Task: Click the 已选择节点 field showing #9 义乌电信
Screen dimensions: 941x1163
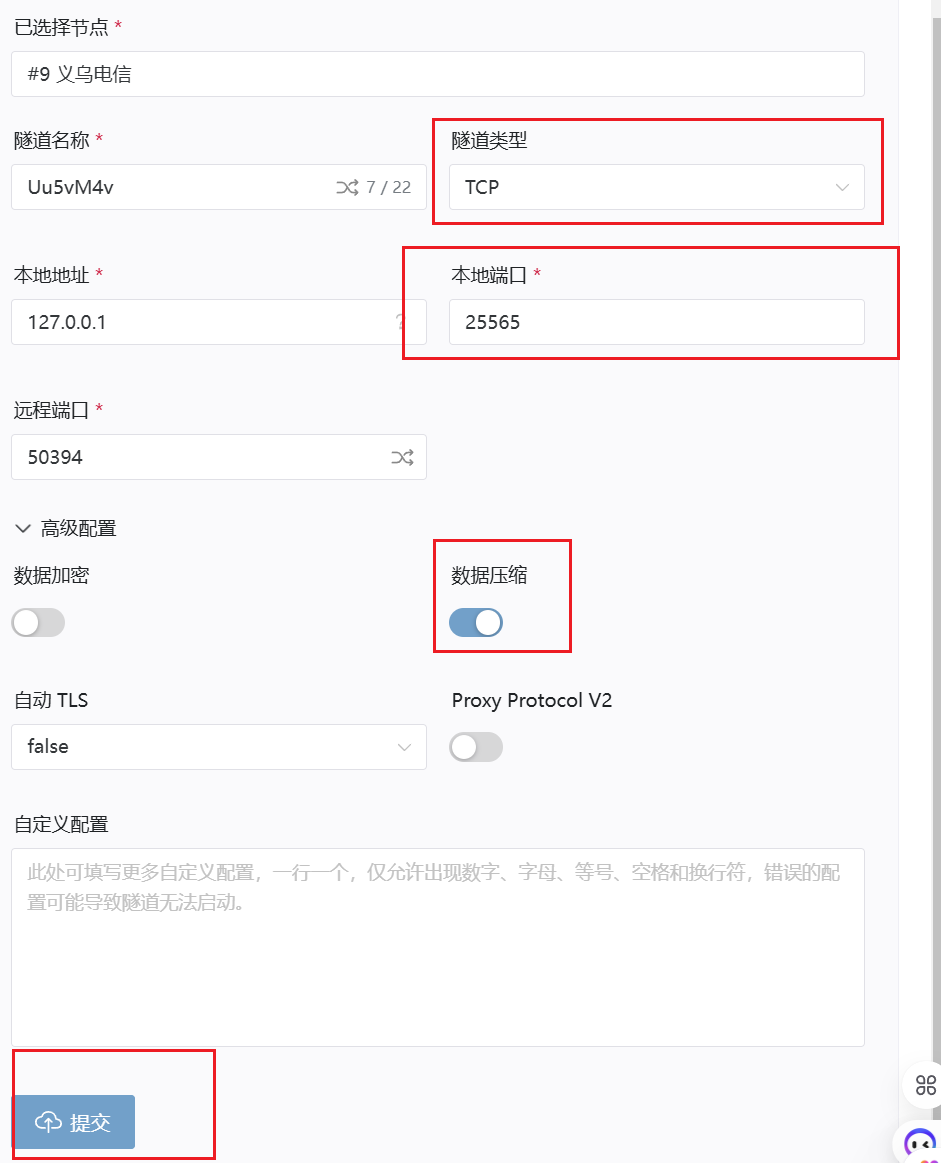Action: point(437,74)
